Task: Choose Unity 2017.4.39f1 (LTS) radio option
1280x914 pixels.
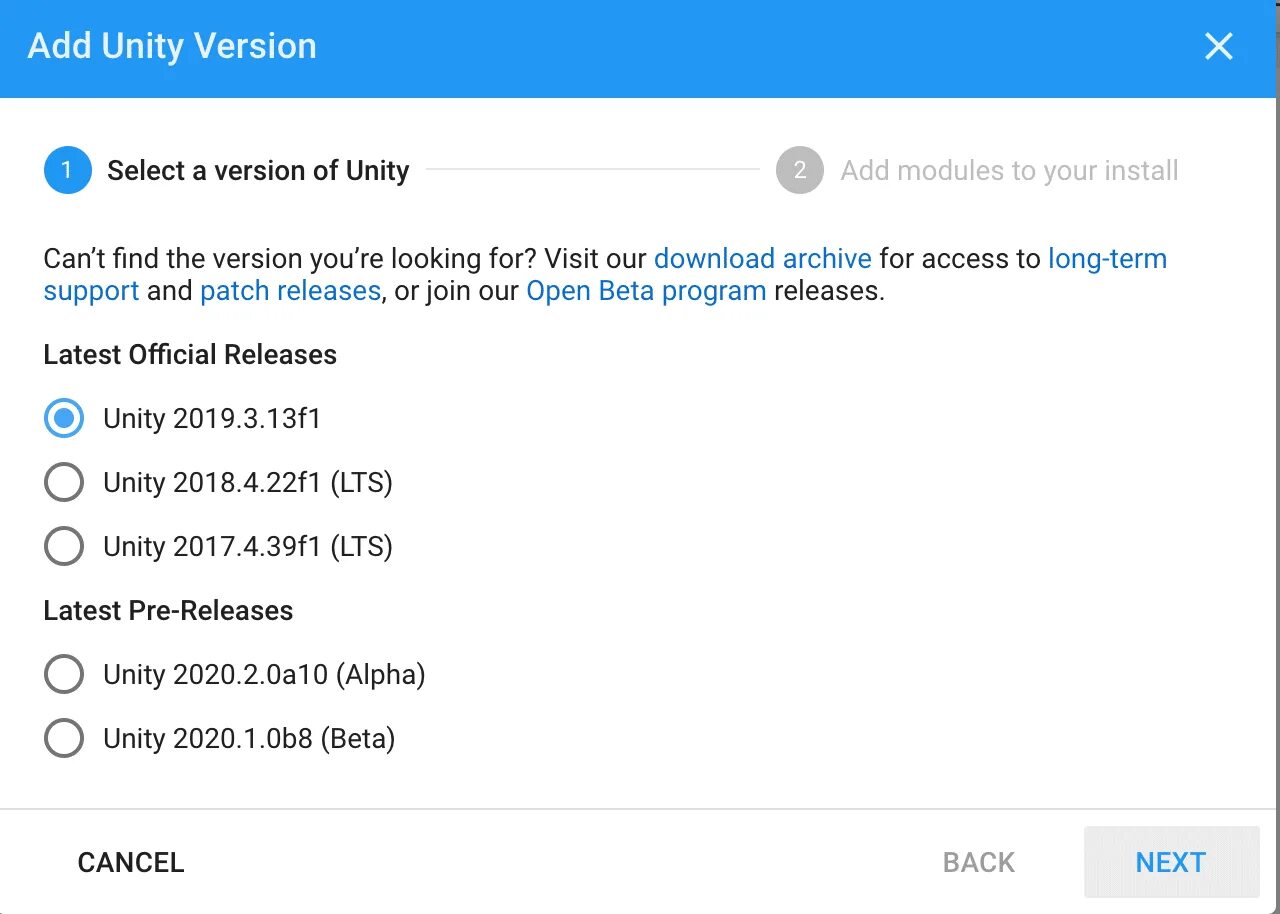Action: (64, 546)
